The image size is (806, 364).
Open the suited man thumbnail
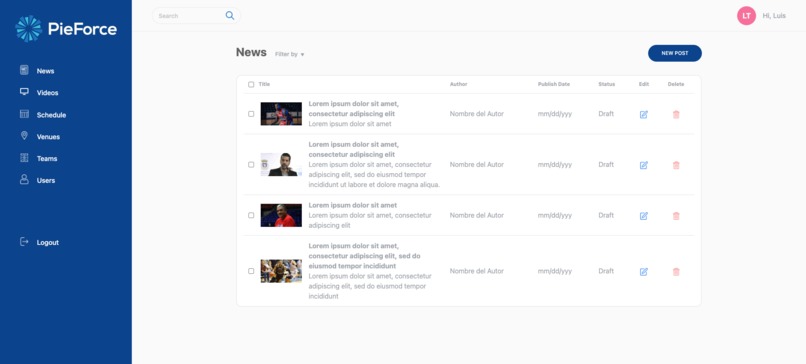(281, 165)
